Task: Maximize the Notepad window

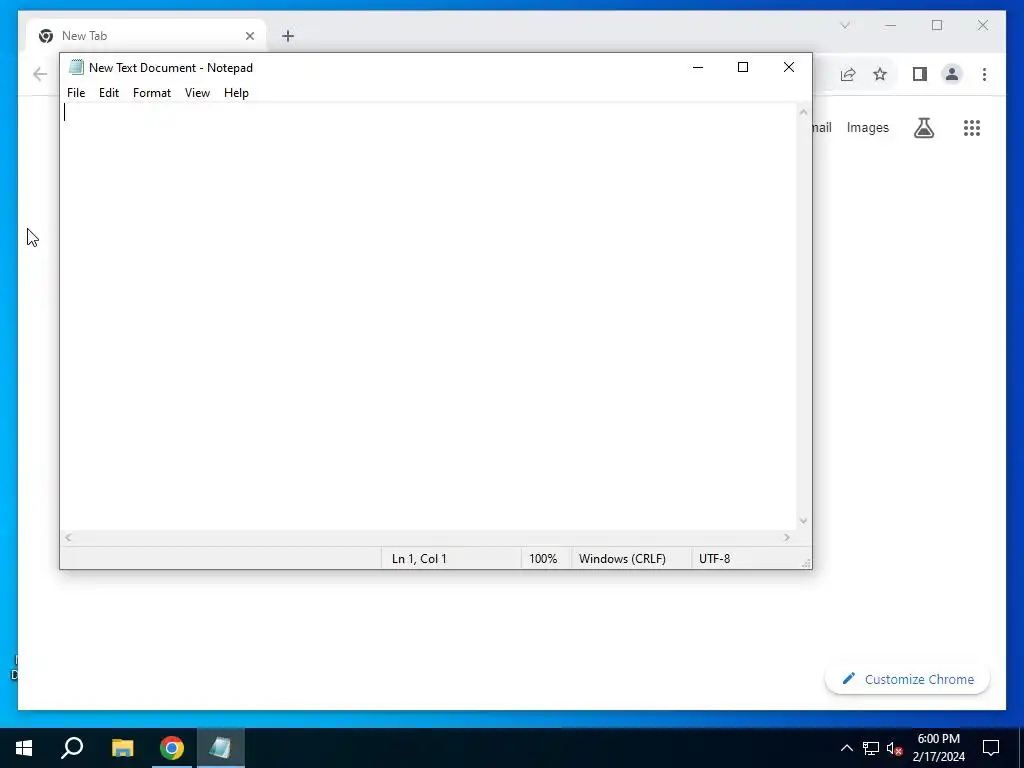Action: pyautogui.click(x=743, y=67)
